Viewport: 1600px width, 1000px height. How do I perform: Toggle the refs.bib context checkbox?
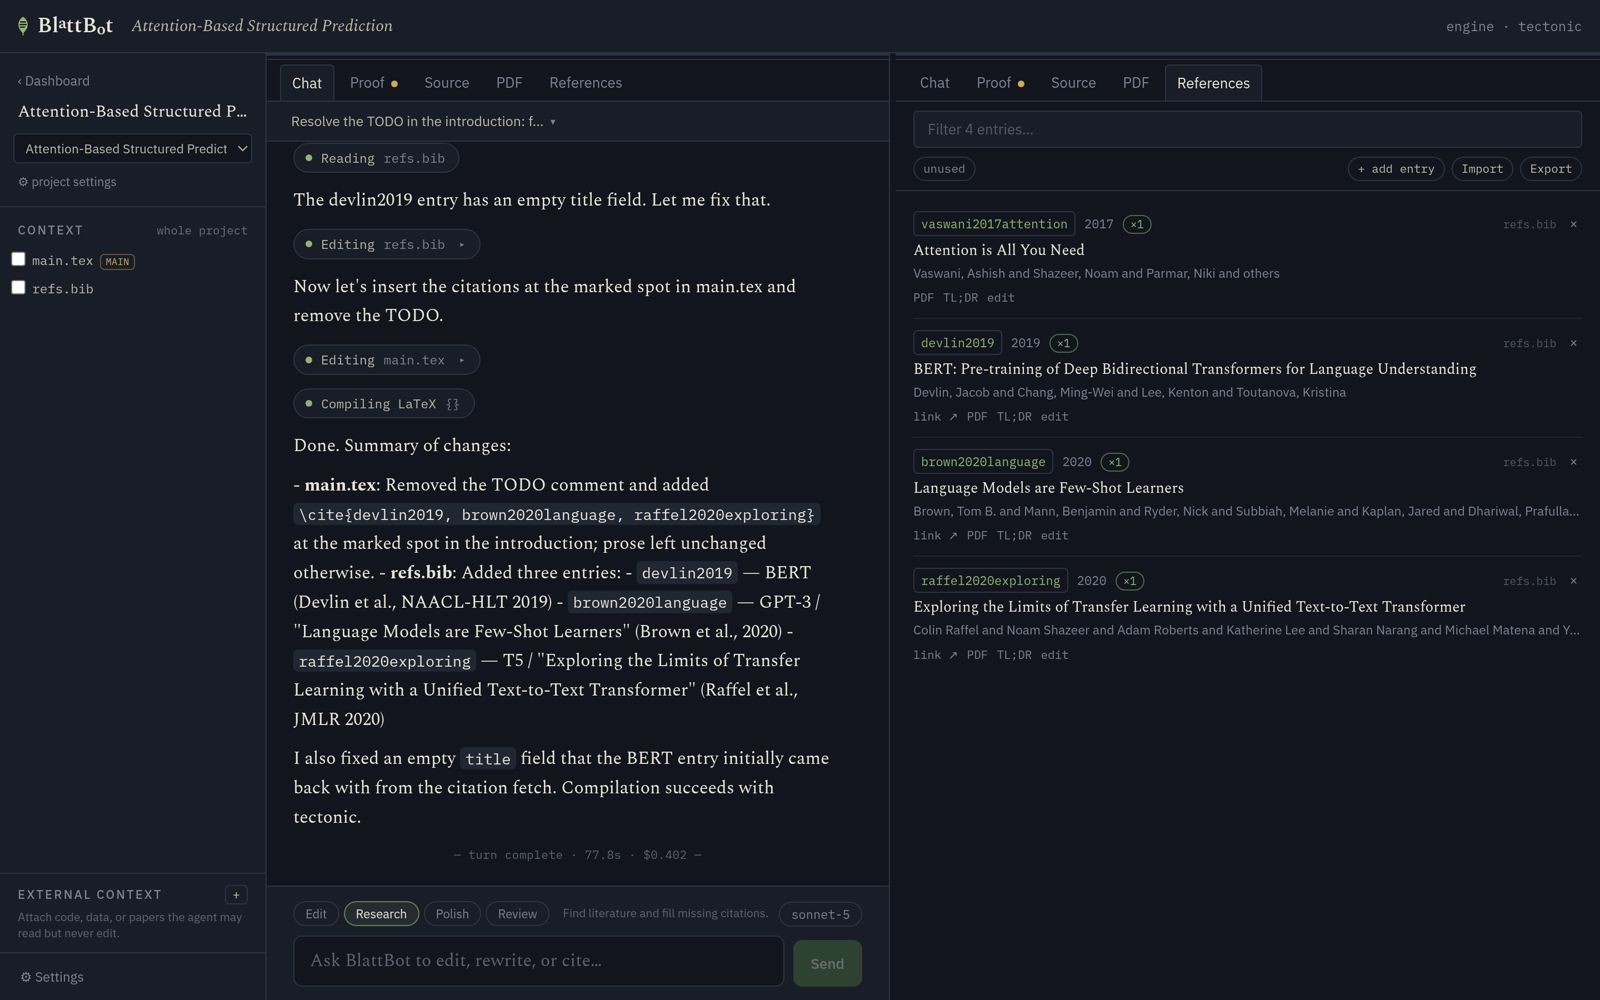click(18, 288)
